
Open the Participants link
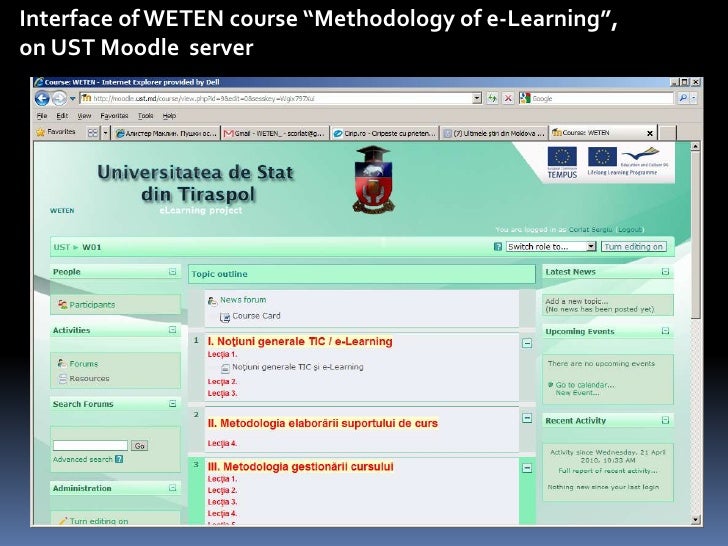92,305
